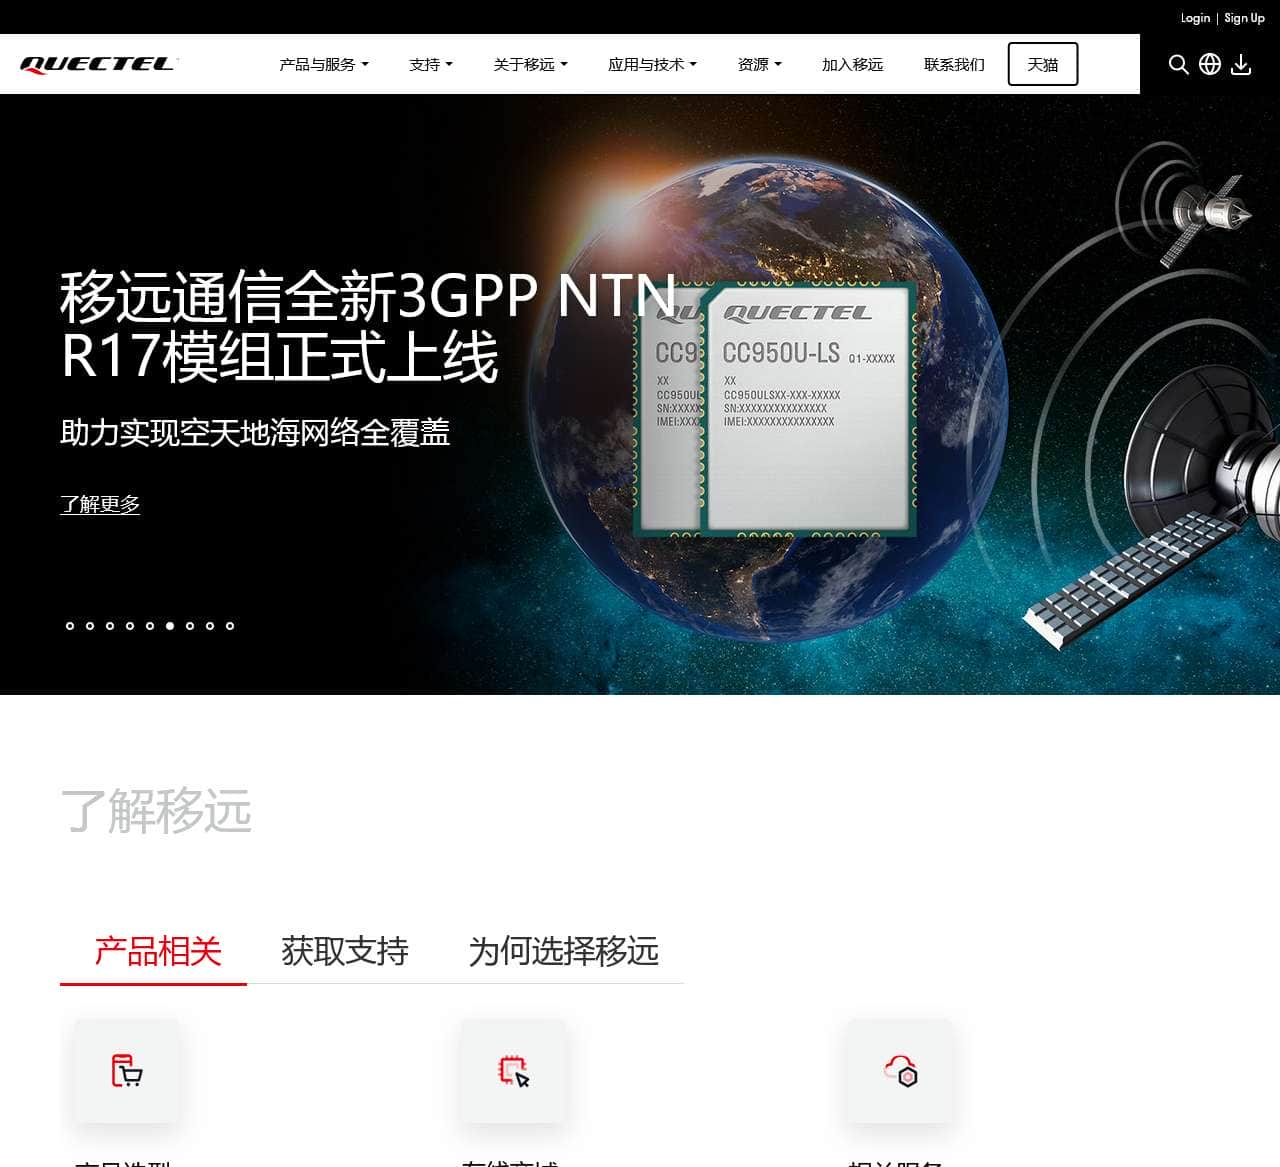
Task: Follow the Sign Up link
Action: point(1244,18)
